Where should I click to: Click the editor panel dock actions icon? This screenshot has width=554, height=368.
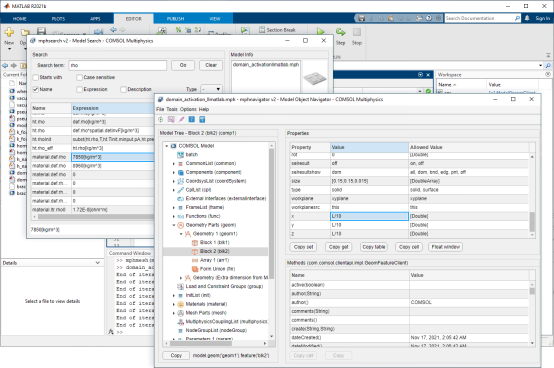coord(420,75)
